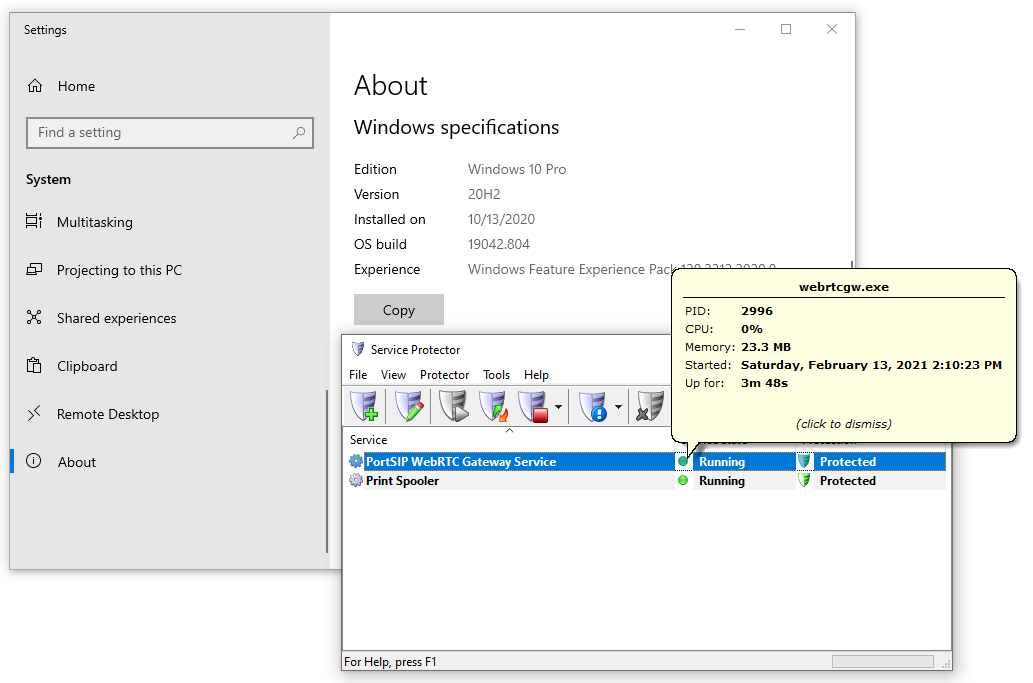The image size is (1033, 683).
Task: Dismiss the webrtcgw.exe tooltip via click to dismiss
Action: pos(844,423)
